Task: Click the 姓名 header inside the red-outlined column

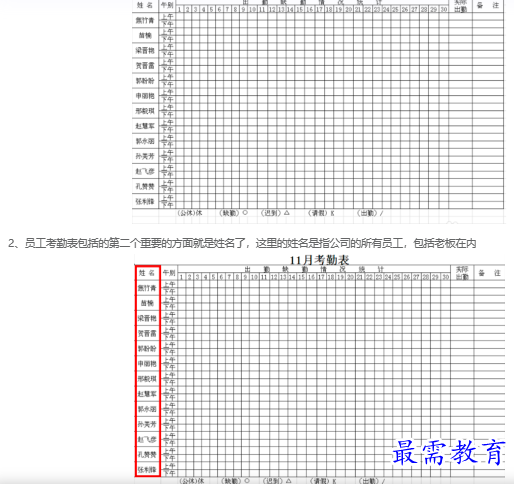Action: click(147, 273)
